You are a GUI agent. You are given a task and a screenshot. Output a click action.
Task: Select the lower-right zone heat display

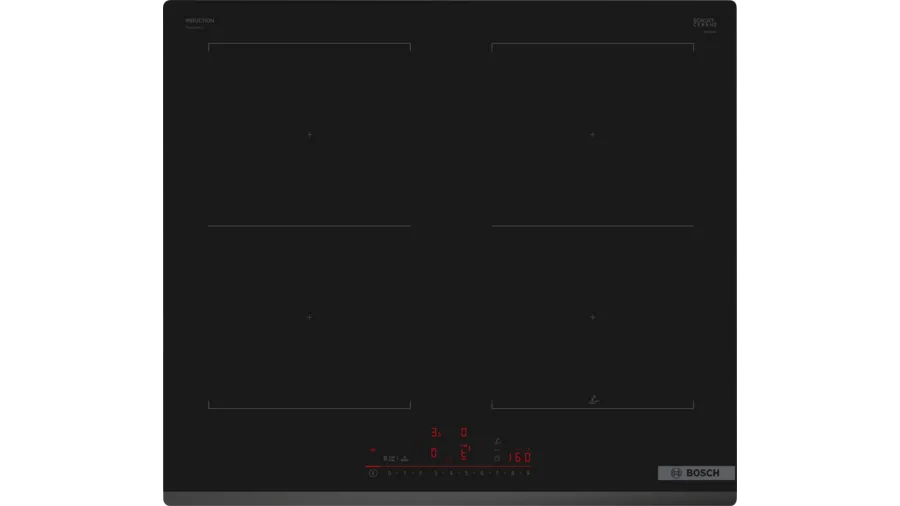pyautogui.click(x=464, y=453)
